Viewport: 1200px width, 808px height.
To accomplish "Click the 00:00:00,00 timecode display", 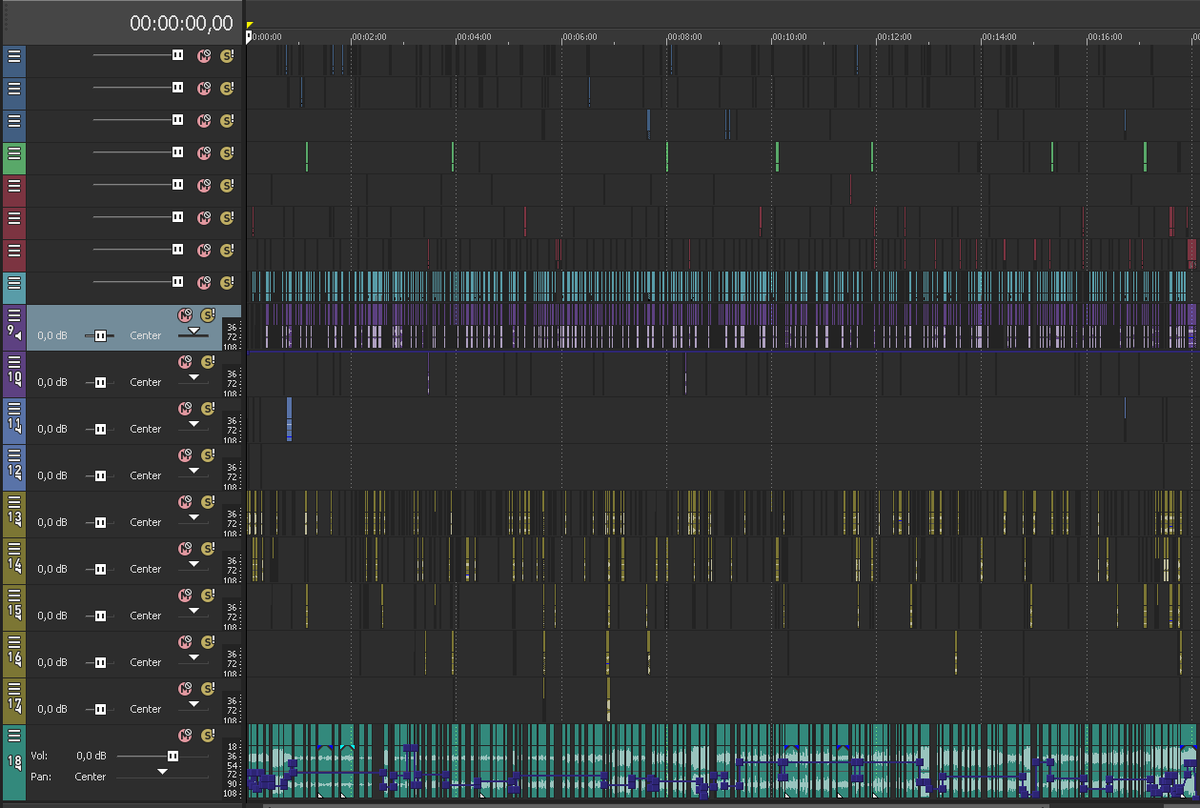I will click(181, 23).
